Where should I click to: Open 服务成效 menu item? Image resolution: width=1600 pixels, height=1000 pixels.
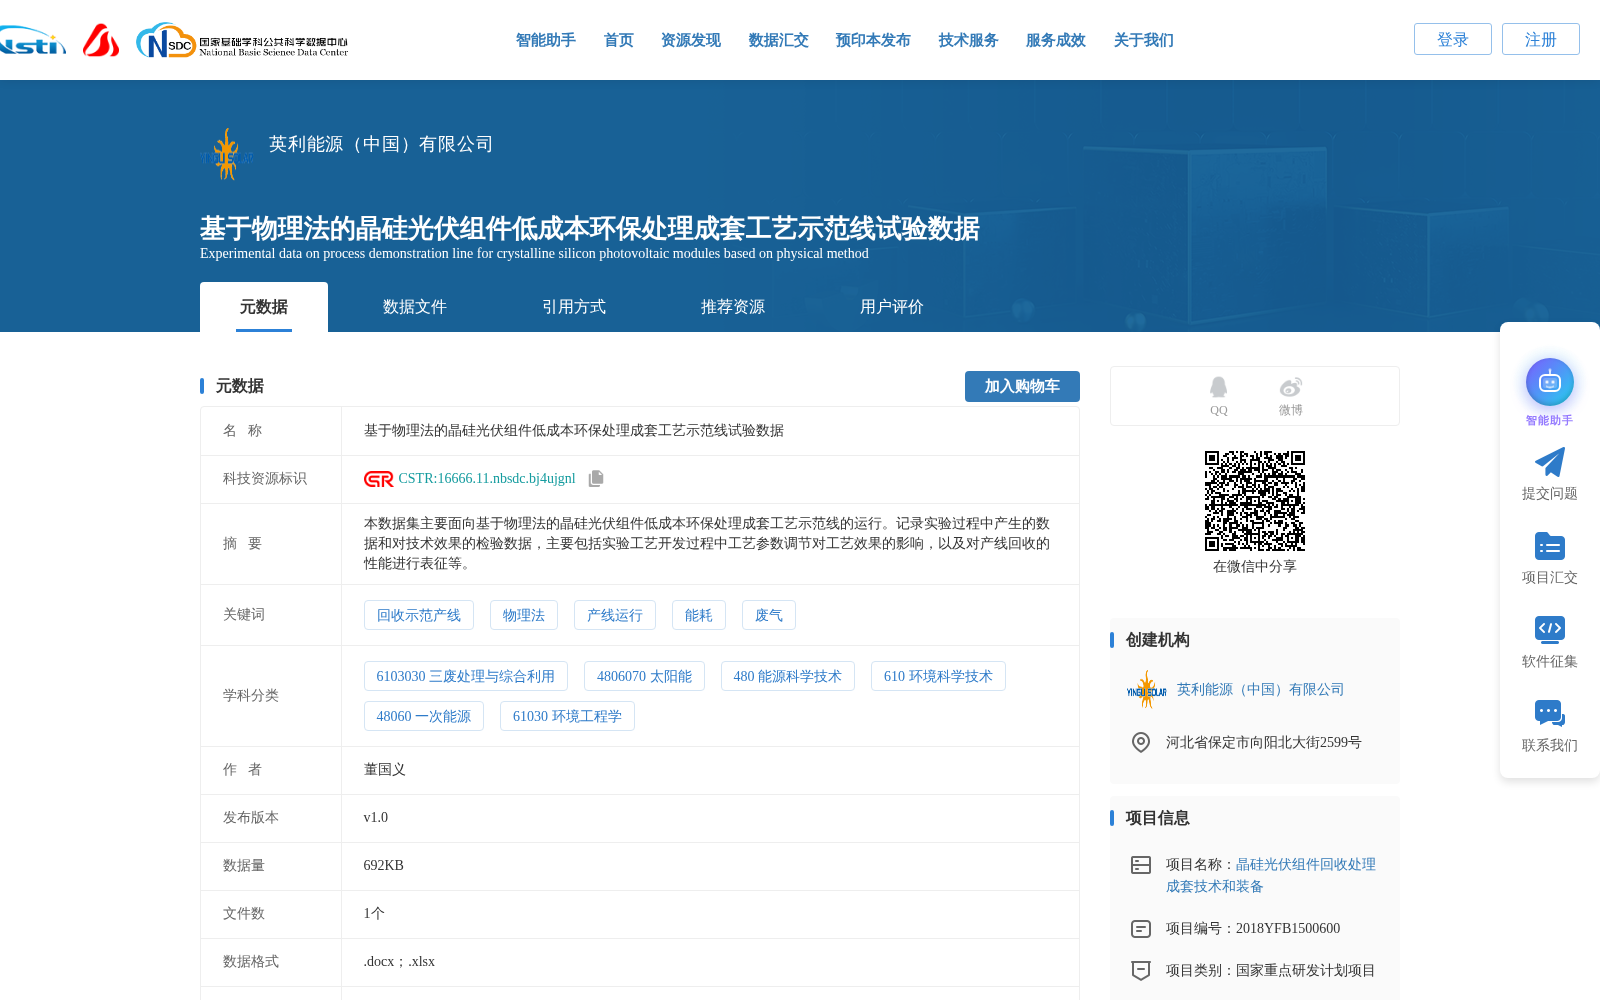pyautogui.click(x=1056, y=40)
